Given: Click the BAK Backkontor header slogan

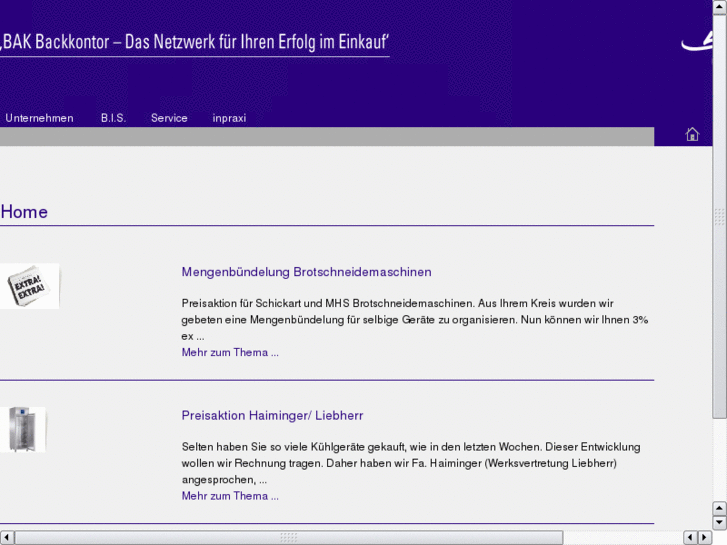Looking at the screenshot, I should [x=194, y=42].
